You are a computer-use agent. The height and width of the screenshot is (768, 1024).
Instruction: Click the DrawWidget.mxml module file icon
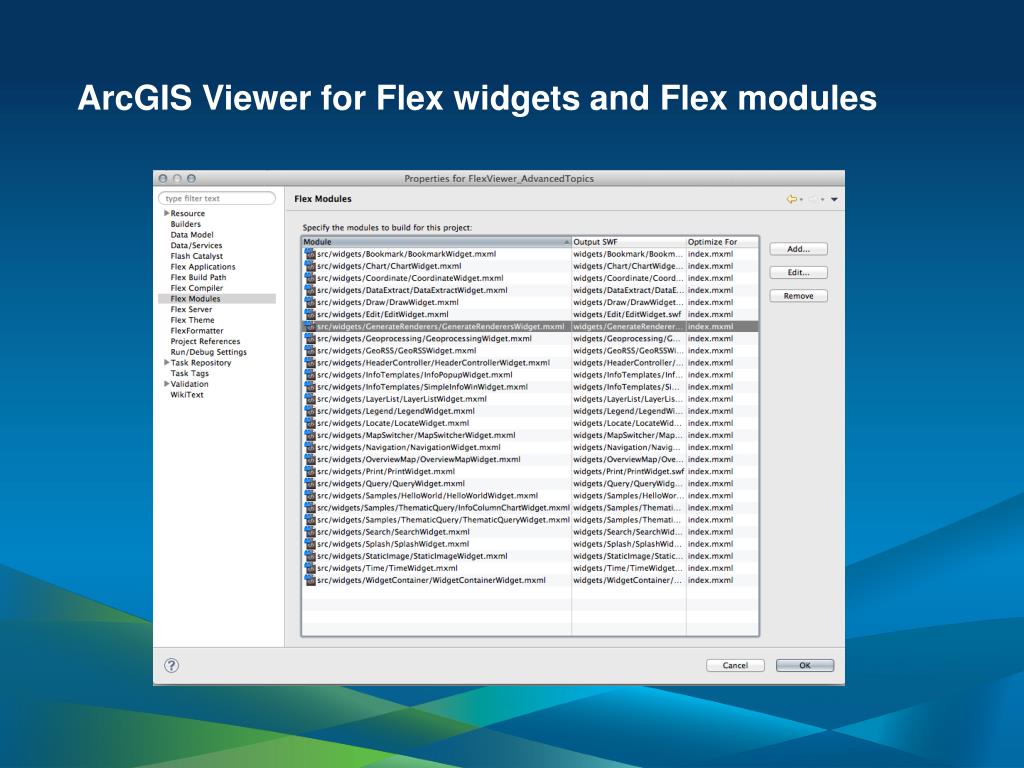point(310,302)
